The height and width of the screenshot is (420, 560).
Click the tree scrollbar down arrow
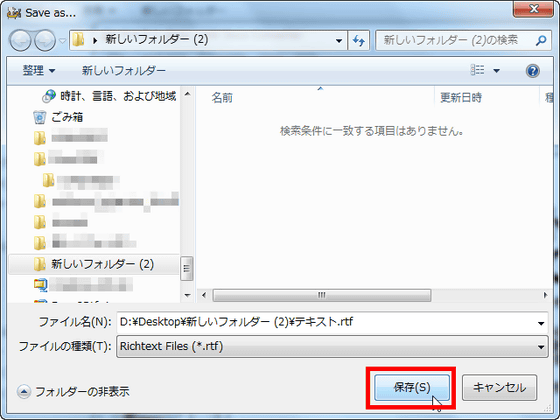tap(187, 295)
